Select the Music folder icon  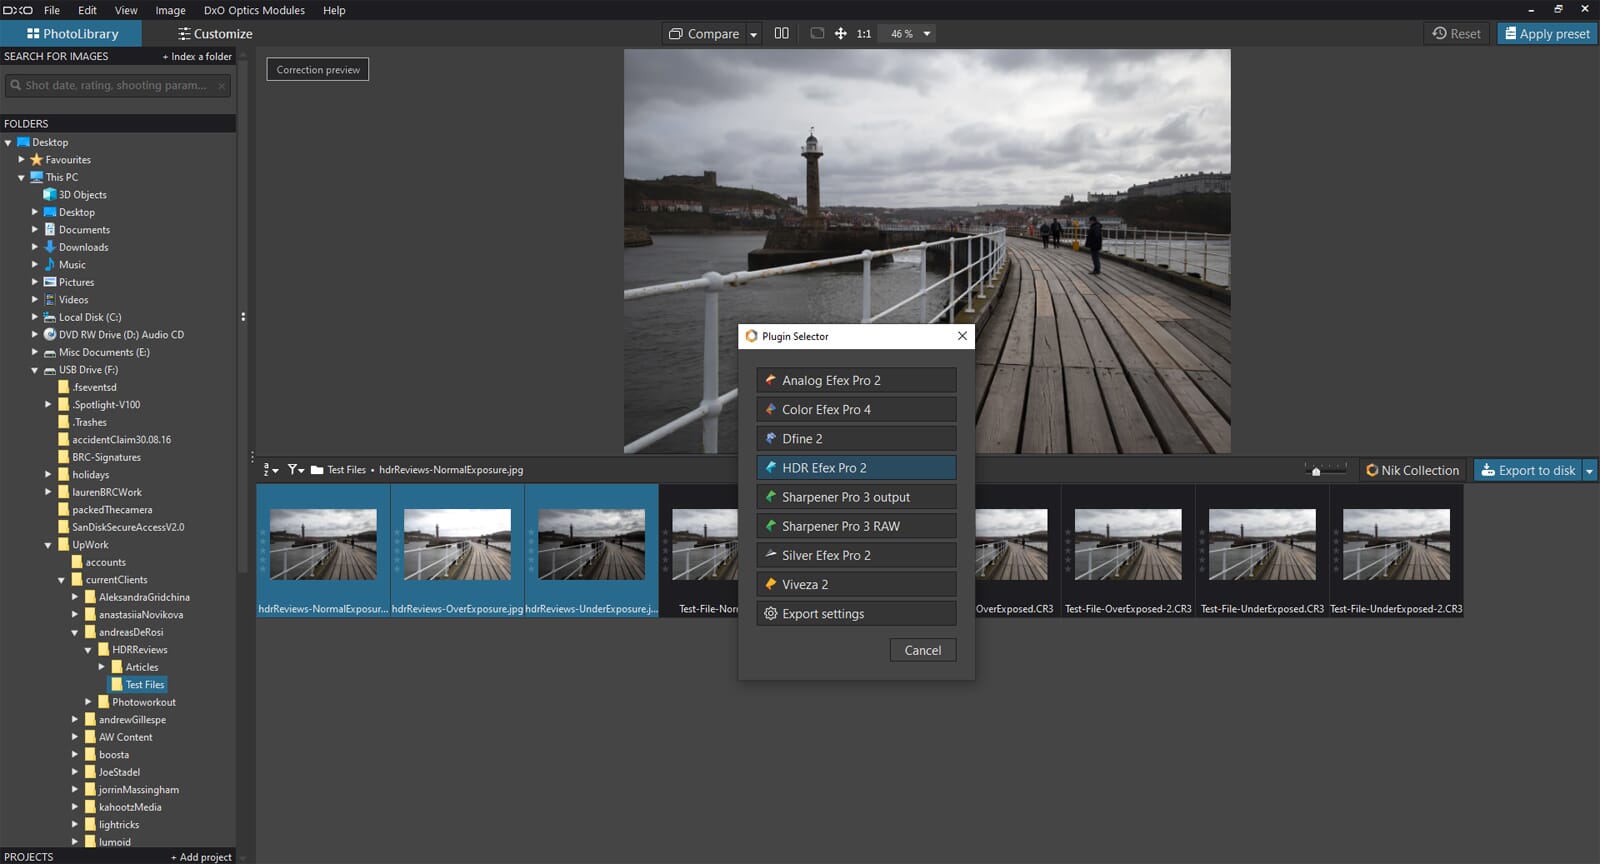tap(50, 264)
